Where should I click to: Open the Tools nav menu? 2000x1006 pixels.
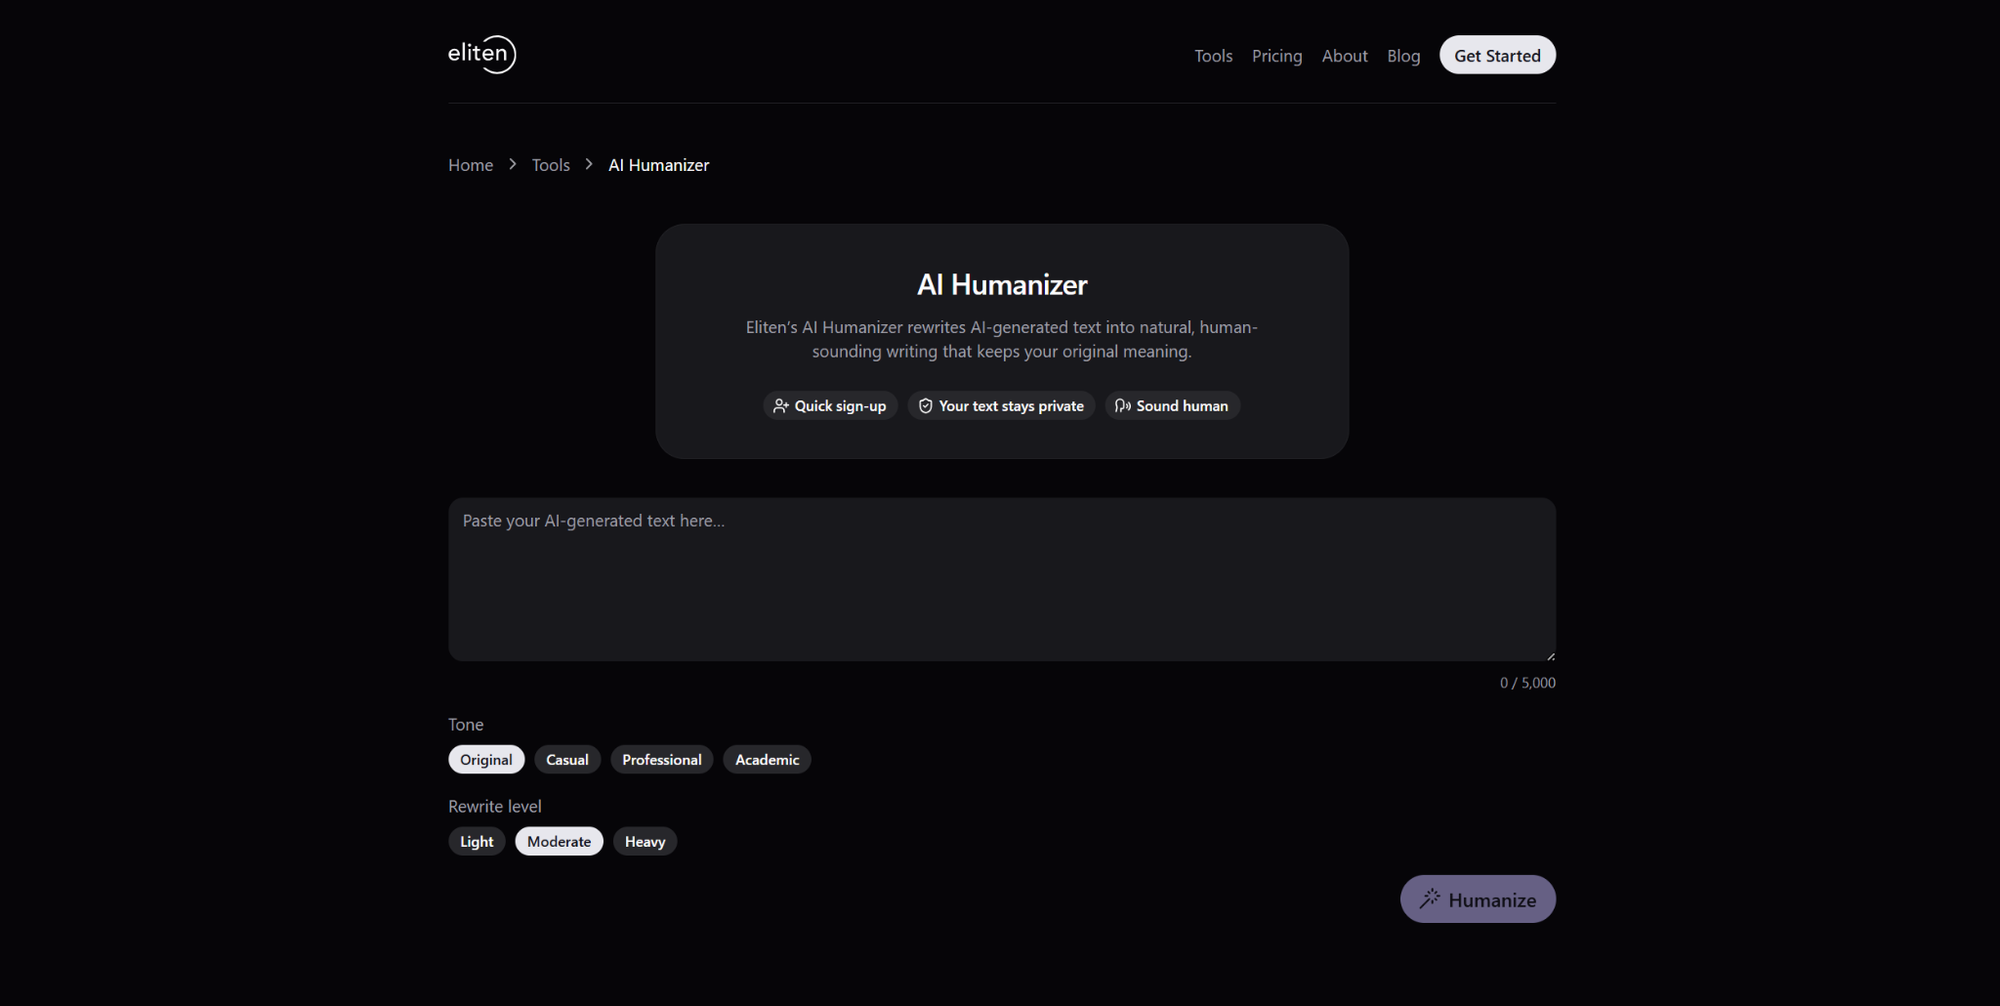[x=1213, y=56]
